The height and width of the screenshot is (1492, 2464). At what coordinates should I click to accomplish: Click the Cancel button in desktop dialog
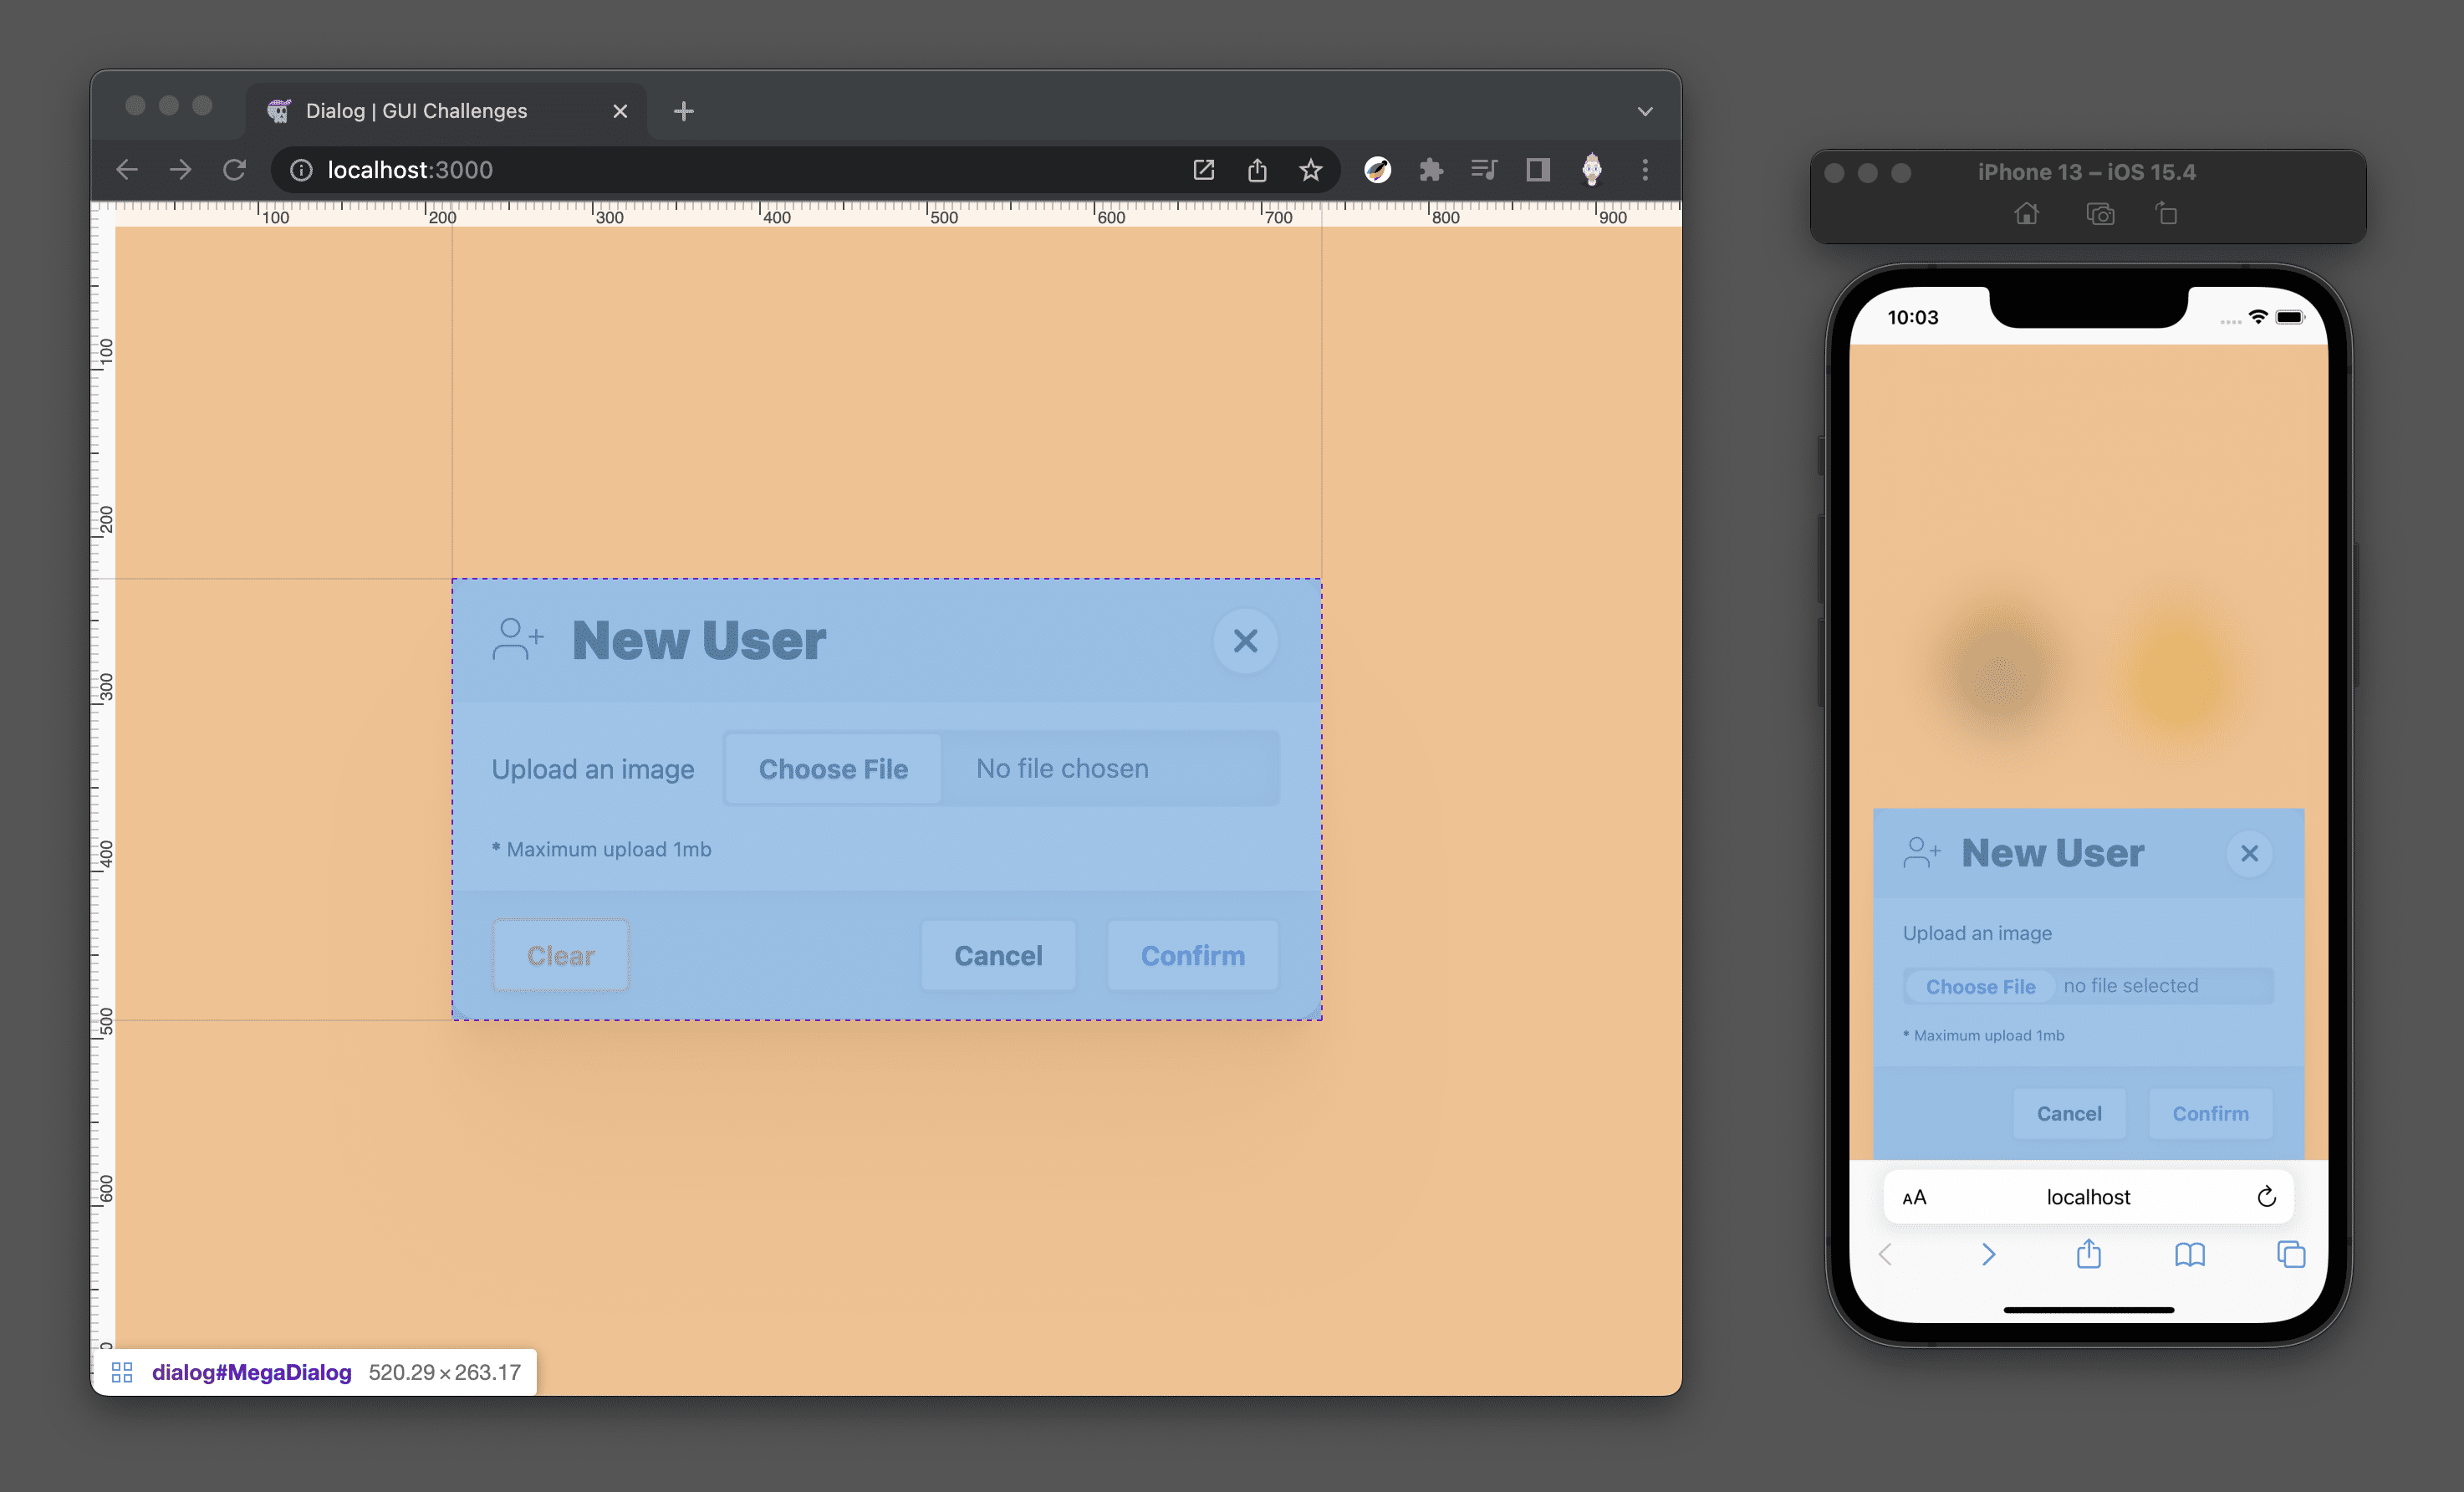(x=998, y=955)
